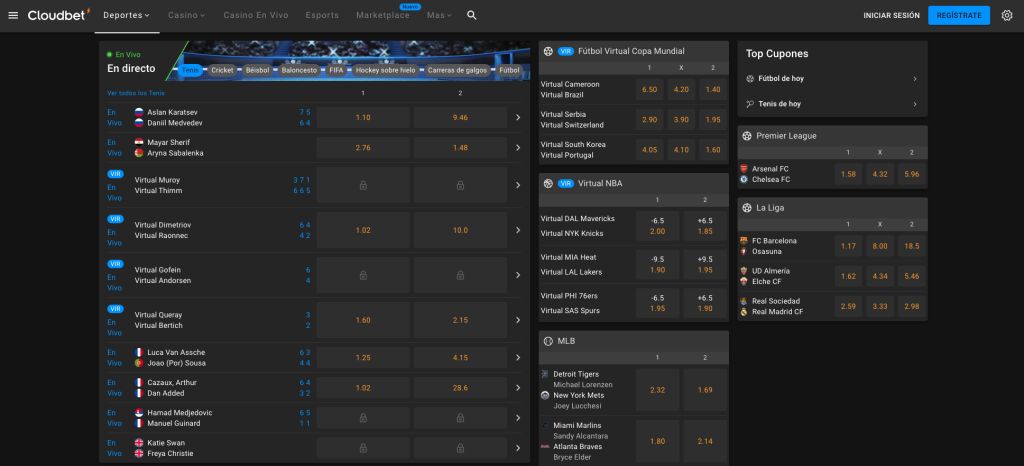
Task: Open the search magnifier icon
Action: (472, 15)
